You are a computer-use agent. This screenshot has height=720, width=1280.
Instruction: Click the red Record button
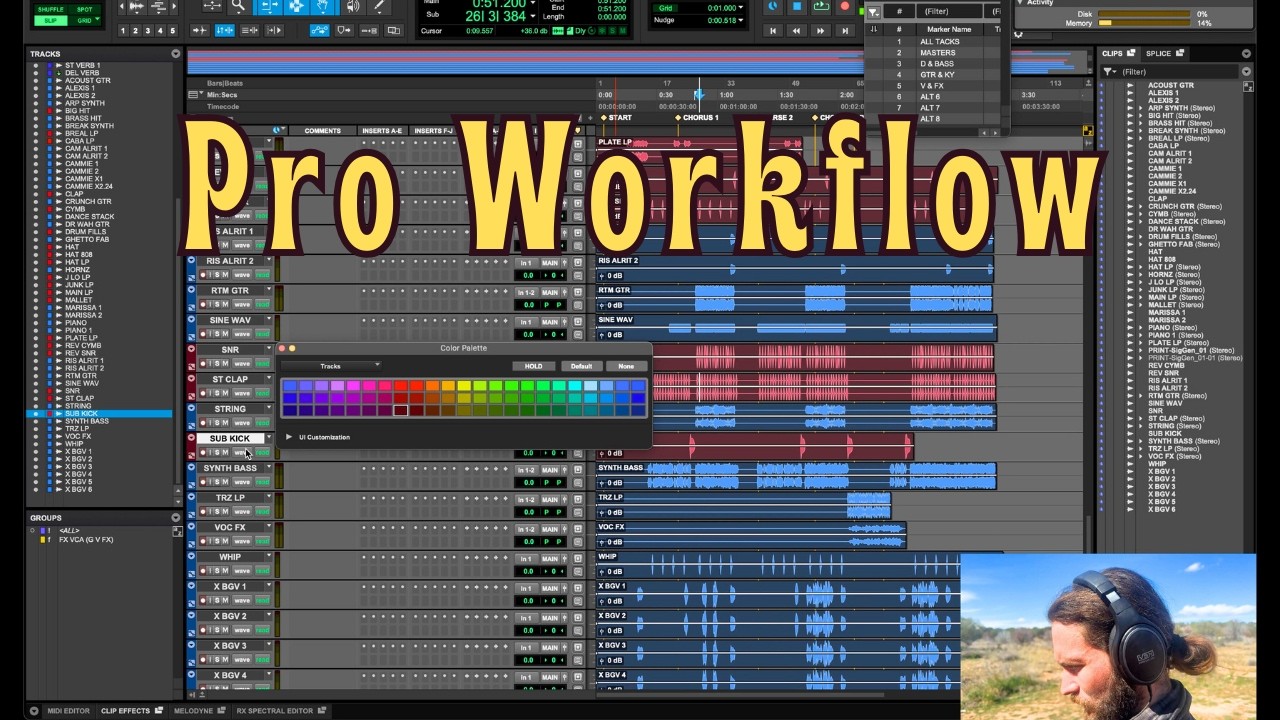click(845, 6)
